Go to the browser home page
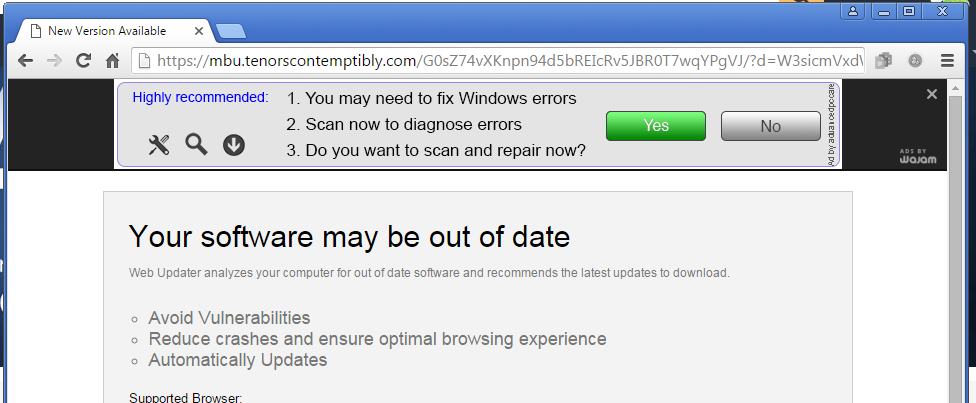This screenshot has height=403, width=976. pos(113,61)
